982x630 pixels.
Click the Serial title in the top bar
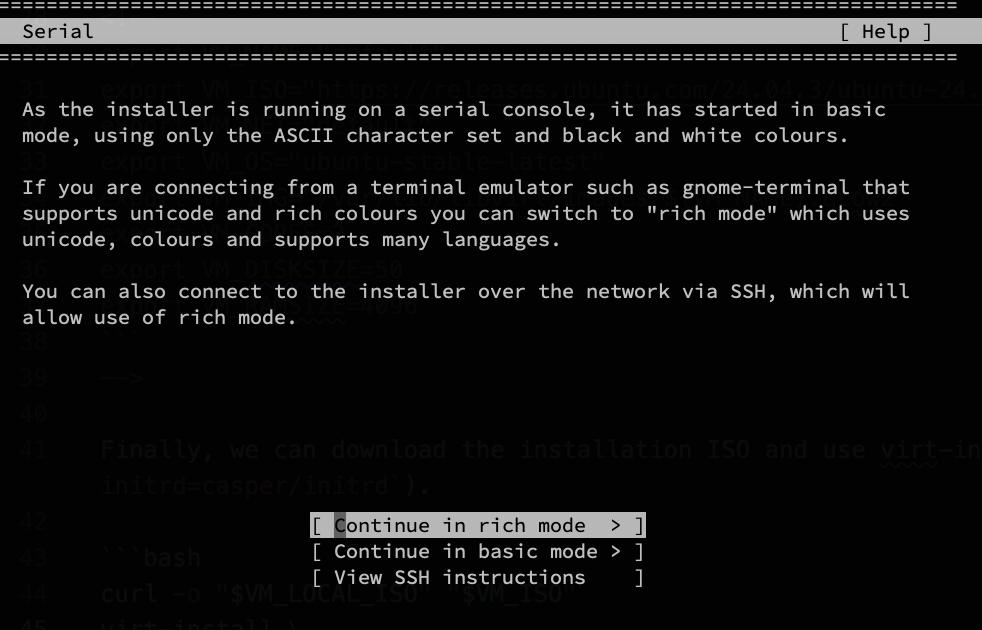point(59,31)
